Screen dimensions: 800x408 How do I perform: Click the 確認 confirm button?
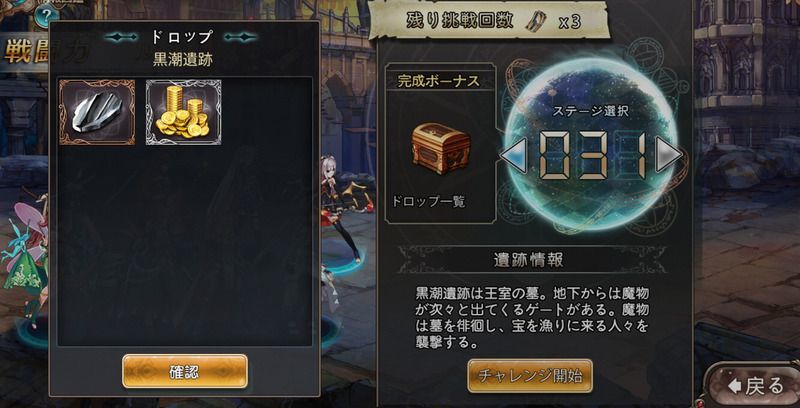(185, 371)
